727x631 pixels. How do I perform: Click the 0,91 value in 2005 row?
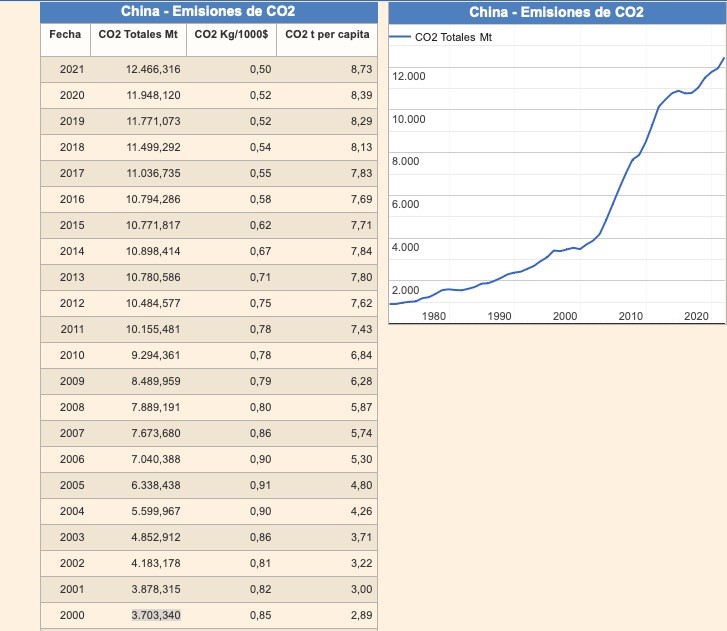click(x=260, y=485)
